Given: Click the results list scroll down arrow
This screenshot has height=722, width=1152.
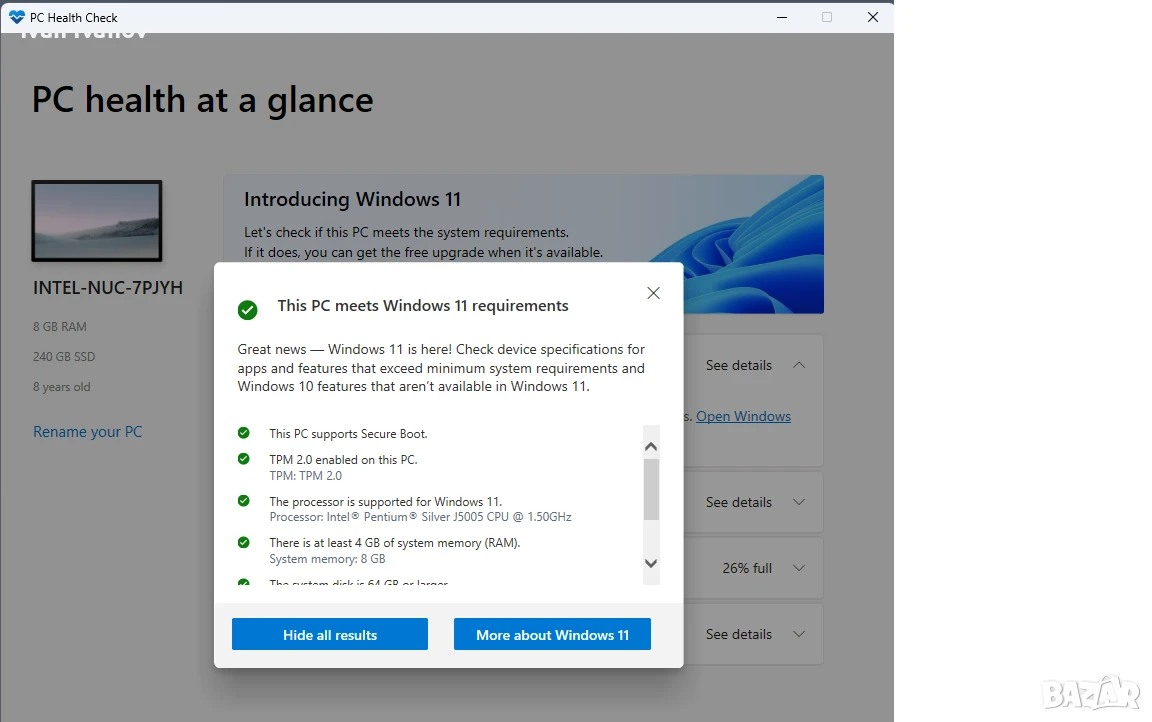Looking at the screenshot, I should [x=651, y=563].
